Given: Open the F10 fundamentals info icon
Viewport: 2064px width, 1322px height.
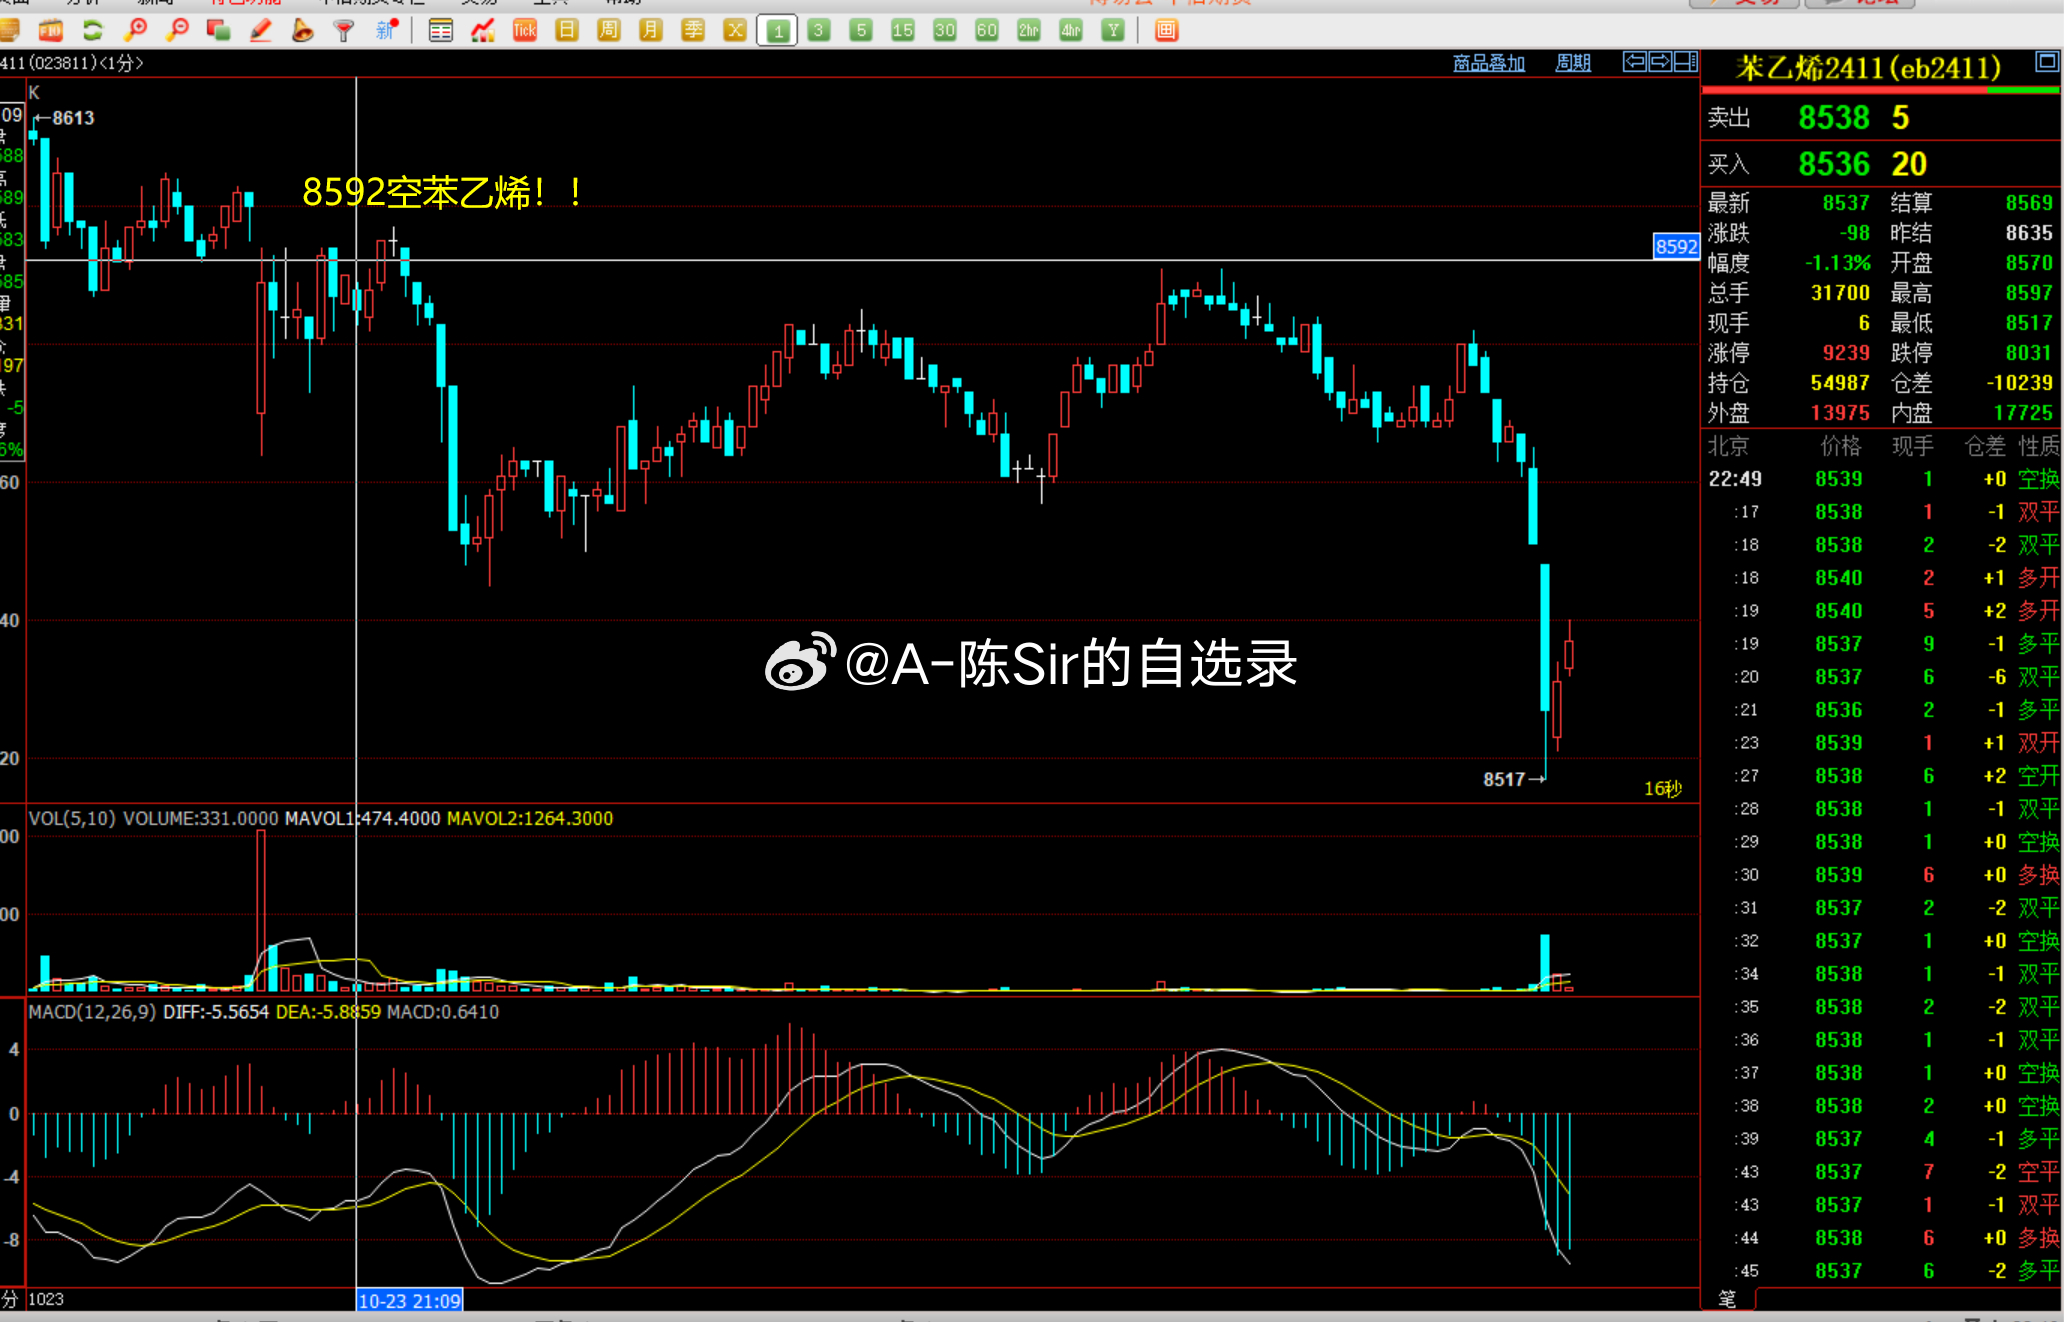Looking at the screenshot, I should tap(51, 30).
